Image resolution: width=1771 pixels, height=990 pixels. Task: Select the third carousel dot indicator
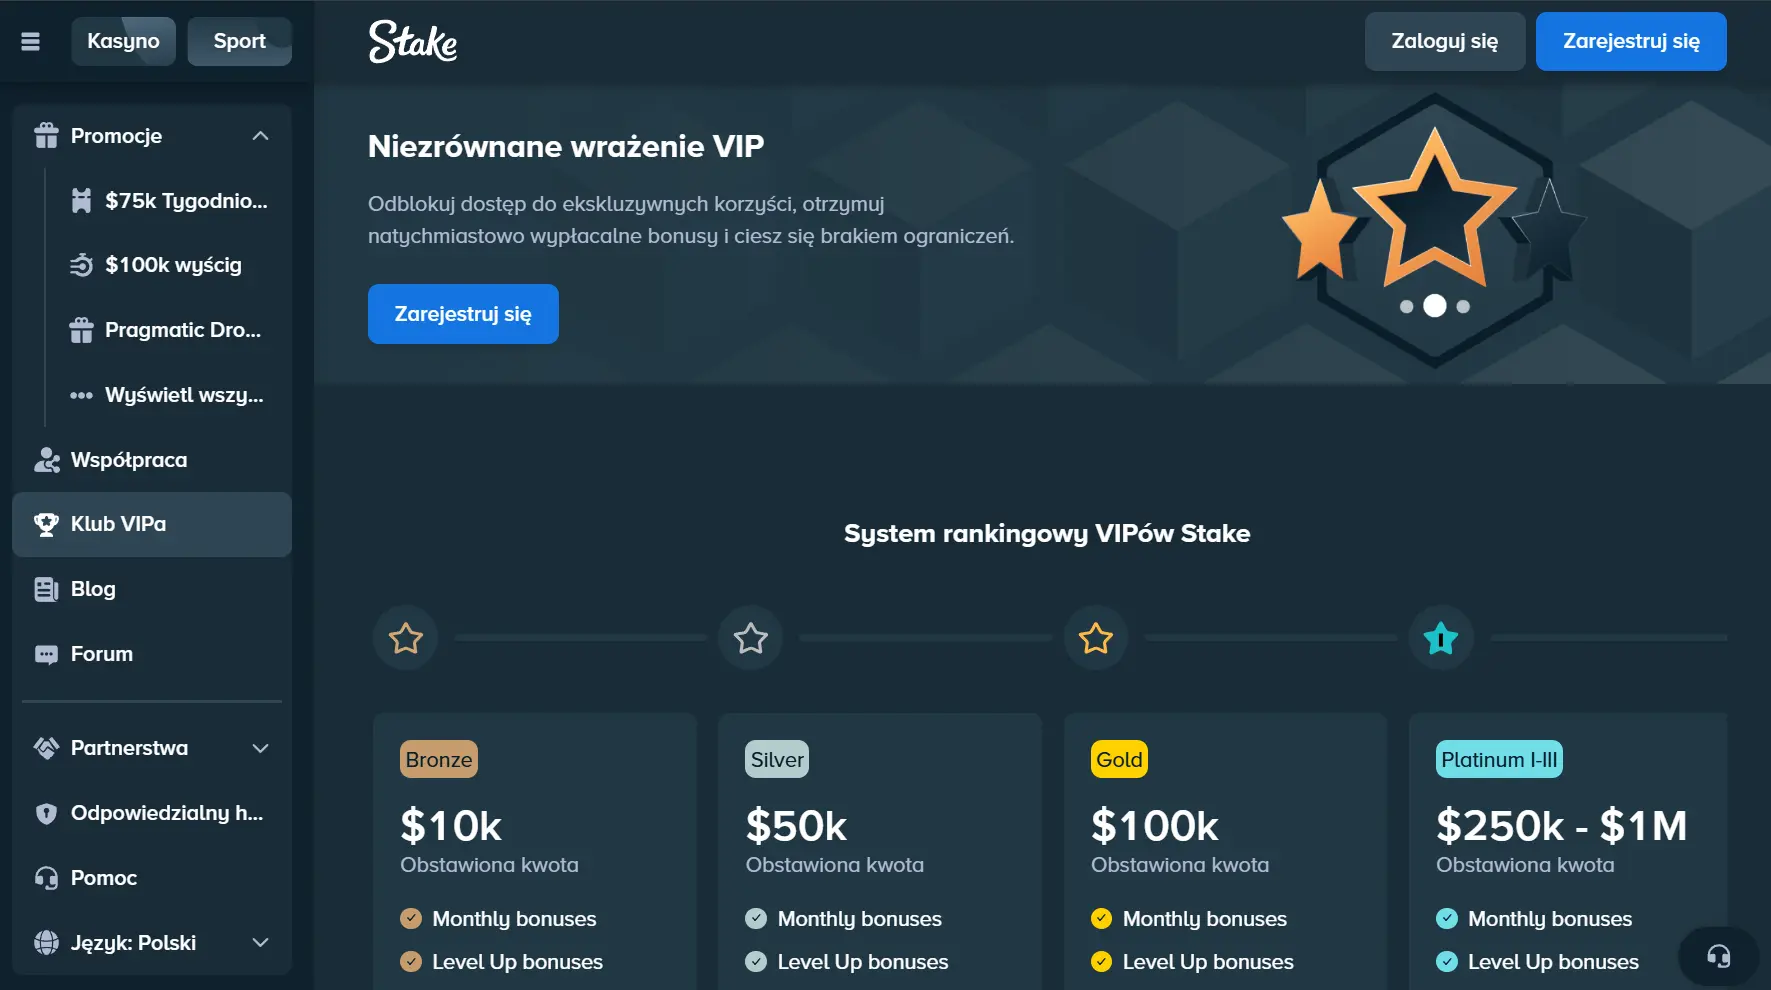click(1463, 307)
